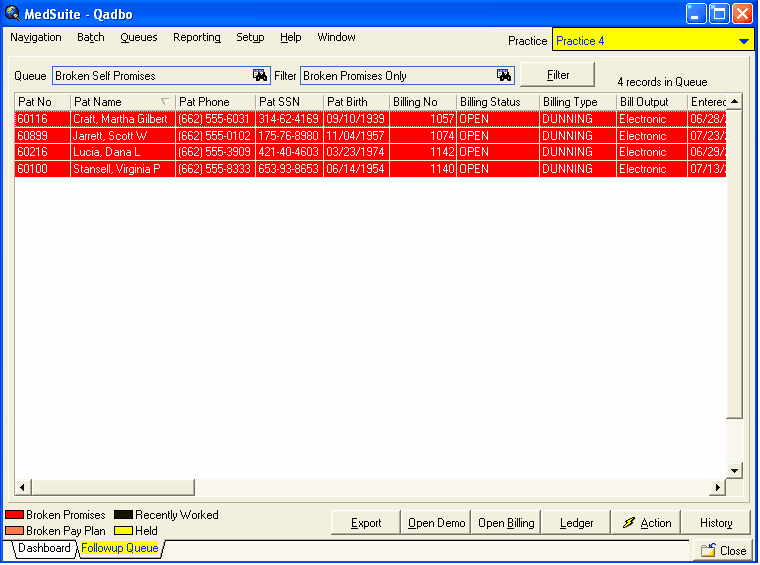Click the Recently Worked black swatch

point(123,515)
